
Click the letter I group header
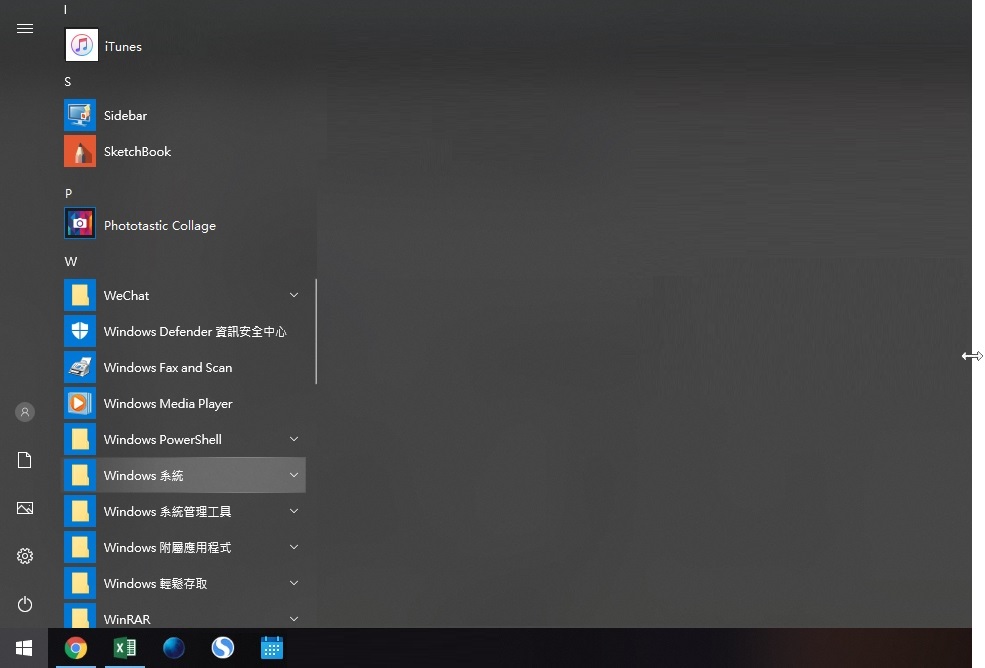65,9
